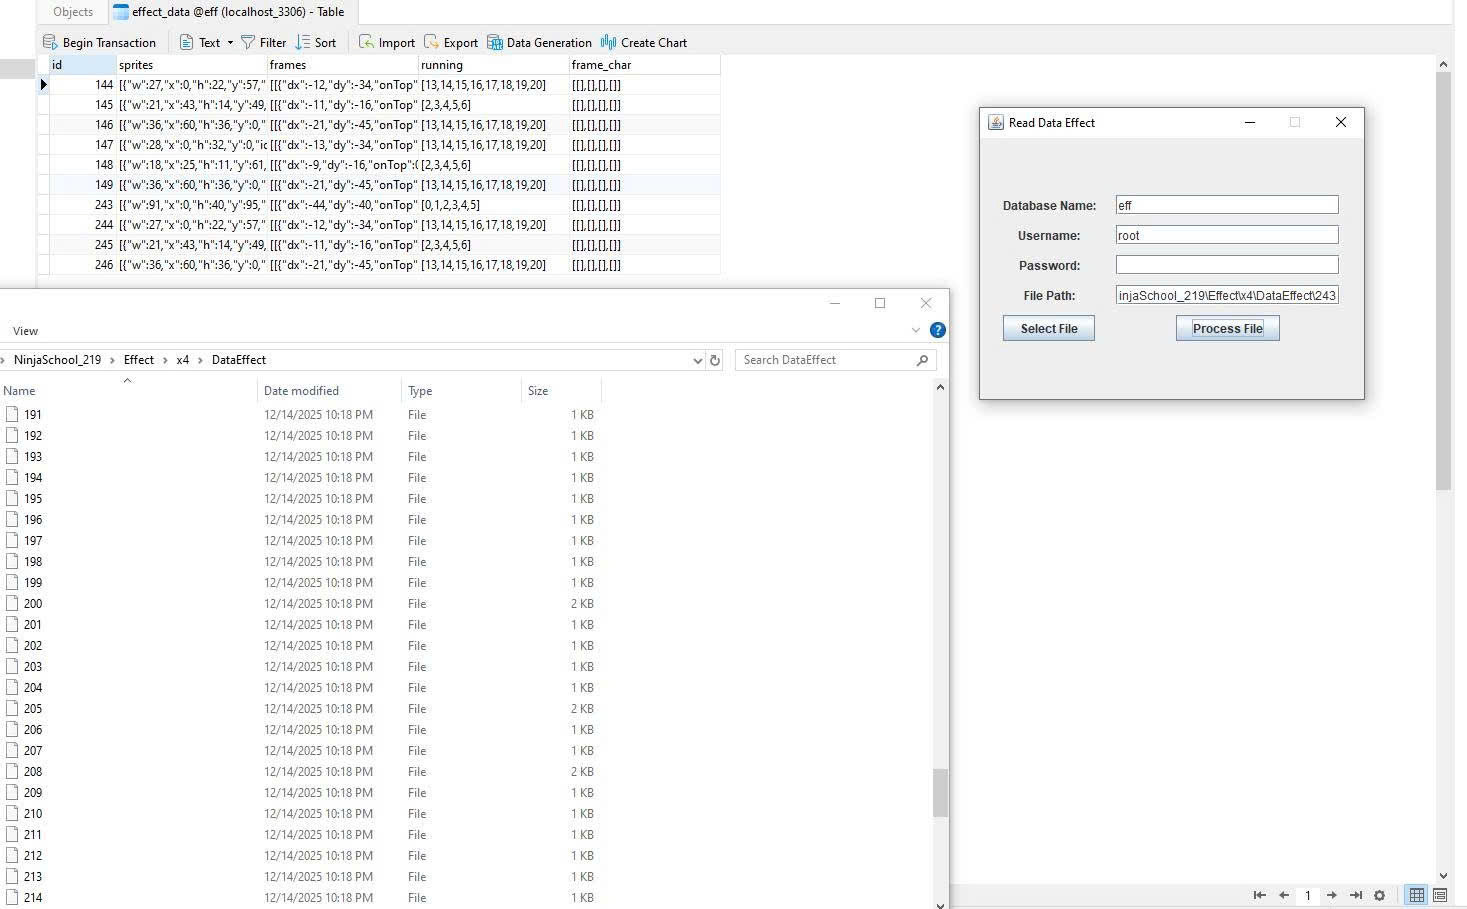
Task: Refresh the DataEffect folder view
Action: click(713, 360)
